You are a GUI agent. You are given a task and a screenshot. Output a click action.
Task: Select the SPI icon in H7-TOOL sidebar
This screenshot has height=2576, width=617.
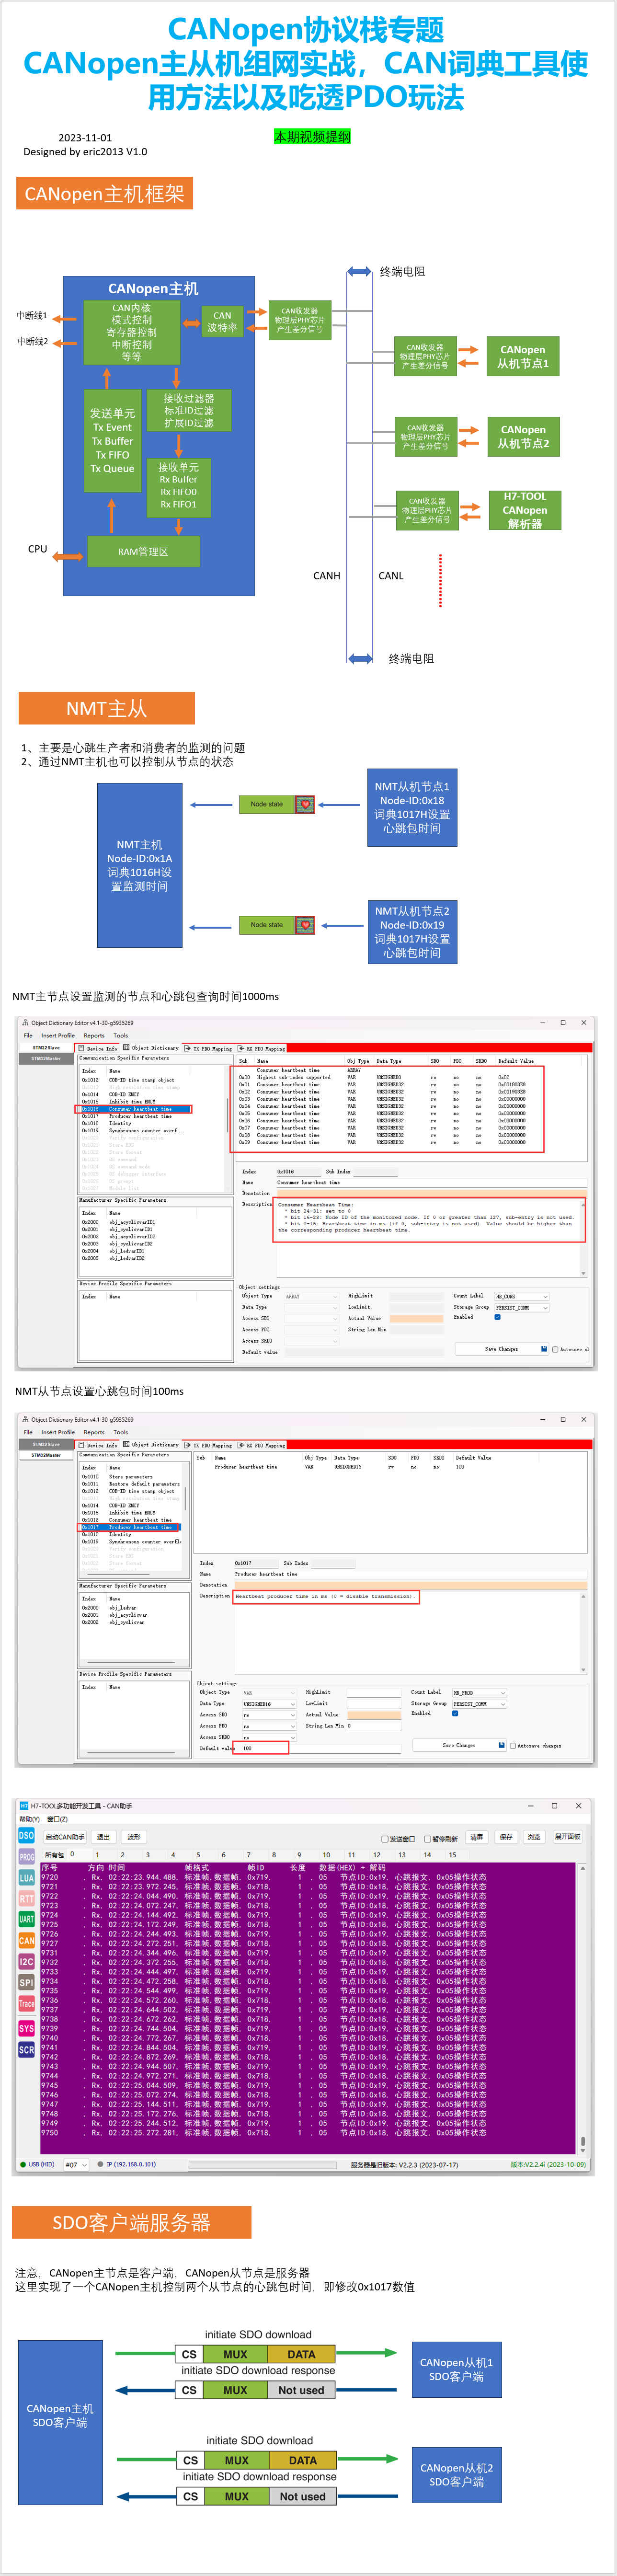coord(26,1983)
